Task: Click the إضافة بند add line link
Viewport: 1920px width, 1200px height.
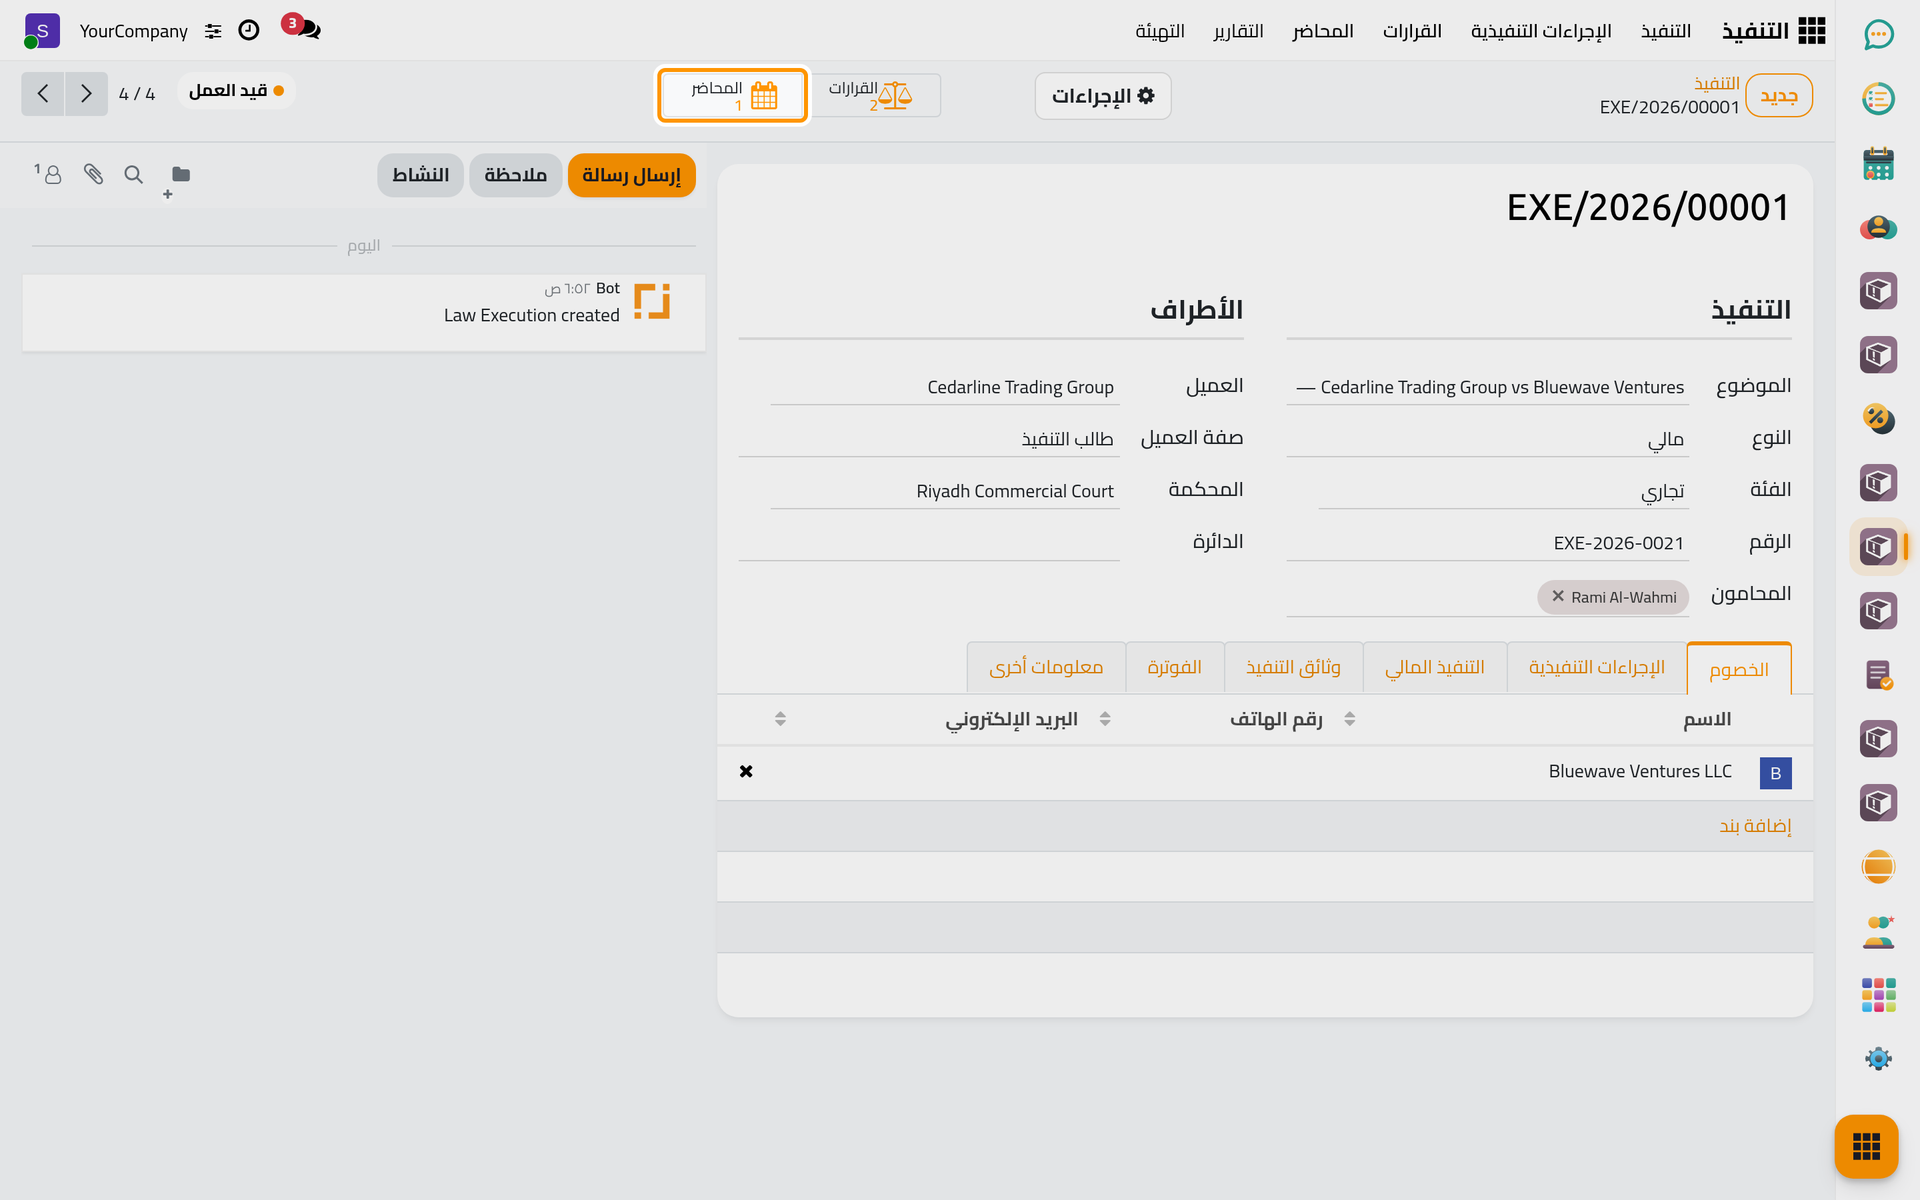Action: [1755, 826]
